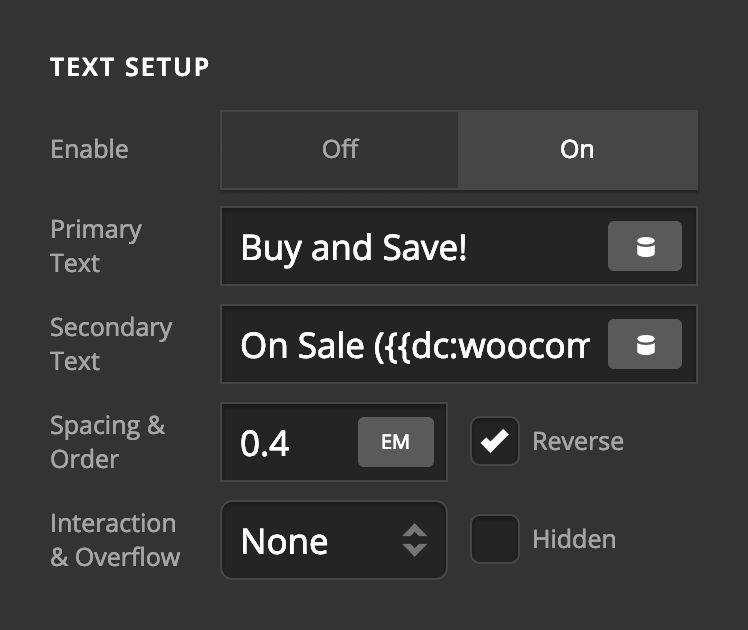Check the Hidden checkbox

[x=495, y=540]
